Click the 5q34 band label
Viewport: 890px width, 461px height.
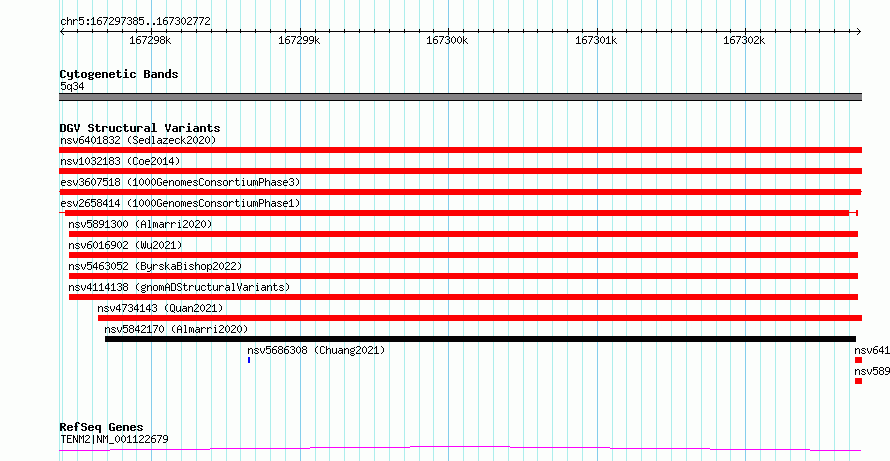pos(72,87)
